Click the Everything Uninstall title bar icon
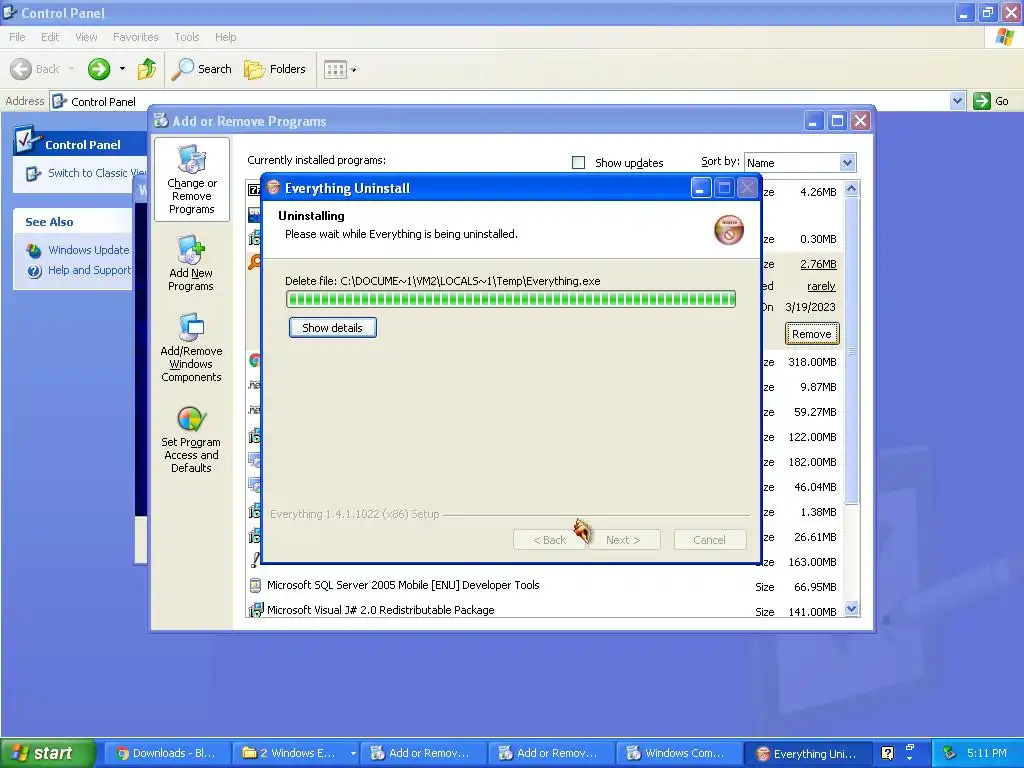The height and width of the screenshot is (768, 1024). (273, 188)
